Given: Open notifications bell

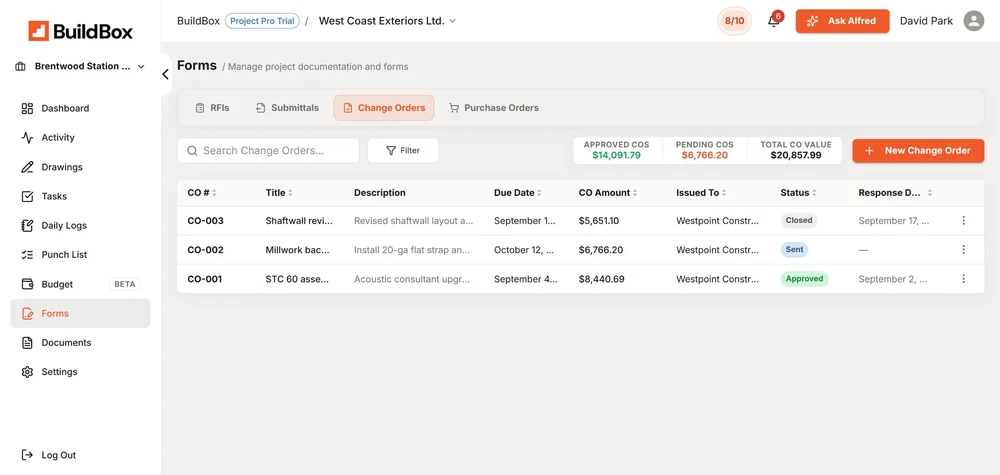Looking at the screenshot, I should click(774, 21).
